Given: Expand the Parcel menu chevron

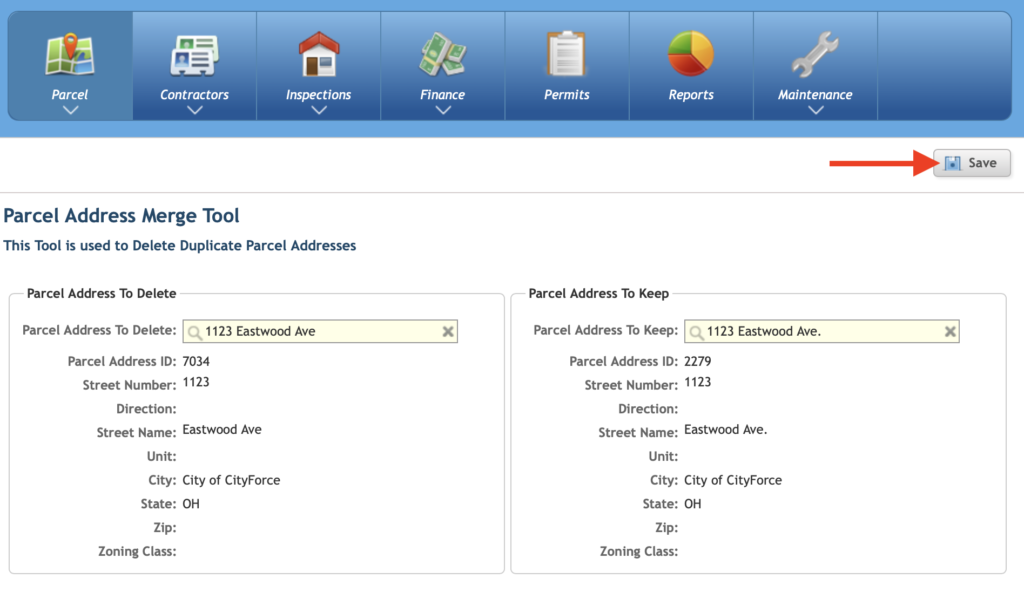Looking at the screenshot, I should tap(71, 110).
